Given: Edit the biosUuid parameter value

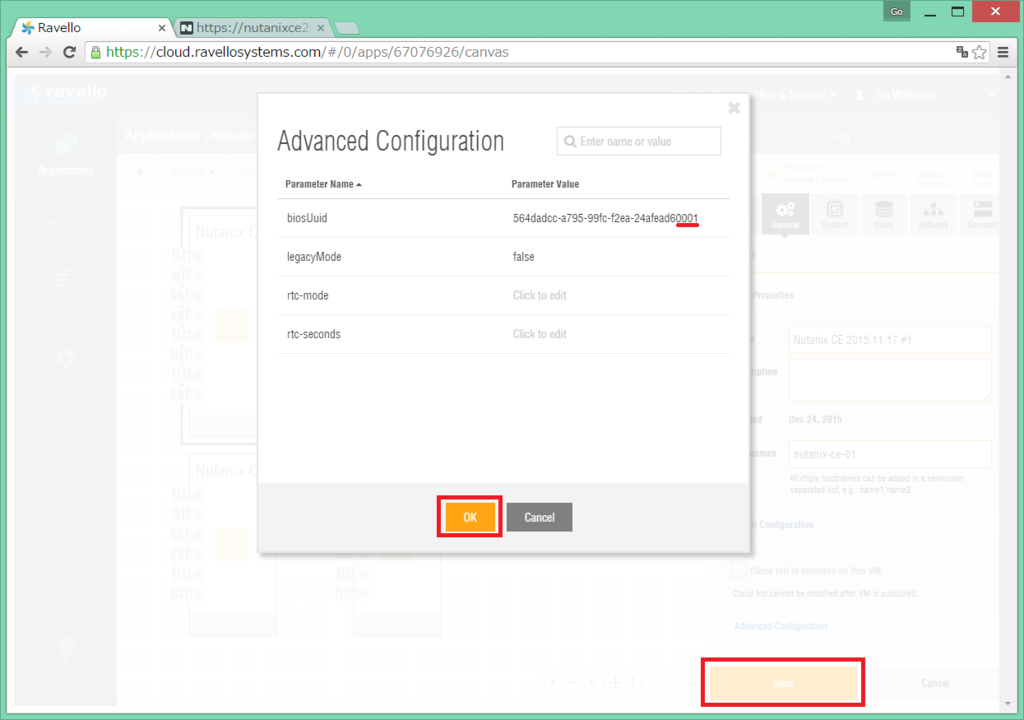Looking at the screenshot, I should [x=605, y=218].
